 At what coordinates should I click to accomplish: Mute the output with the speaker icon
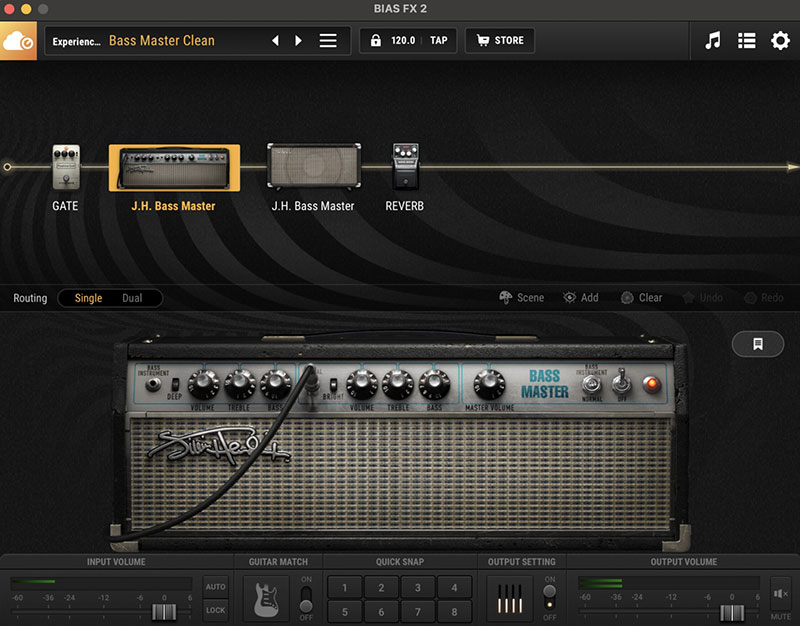coord(781,594)
